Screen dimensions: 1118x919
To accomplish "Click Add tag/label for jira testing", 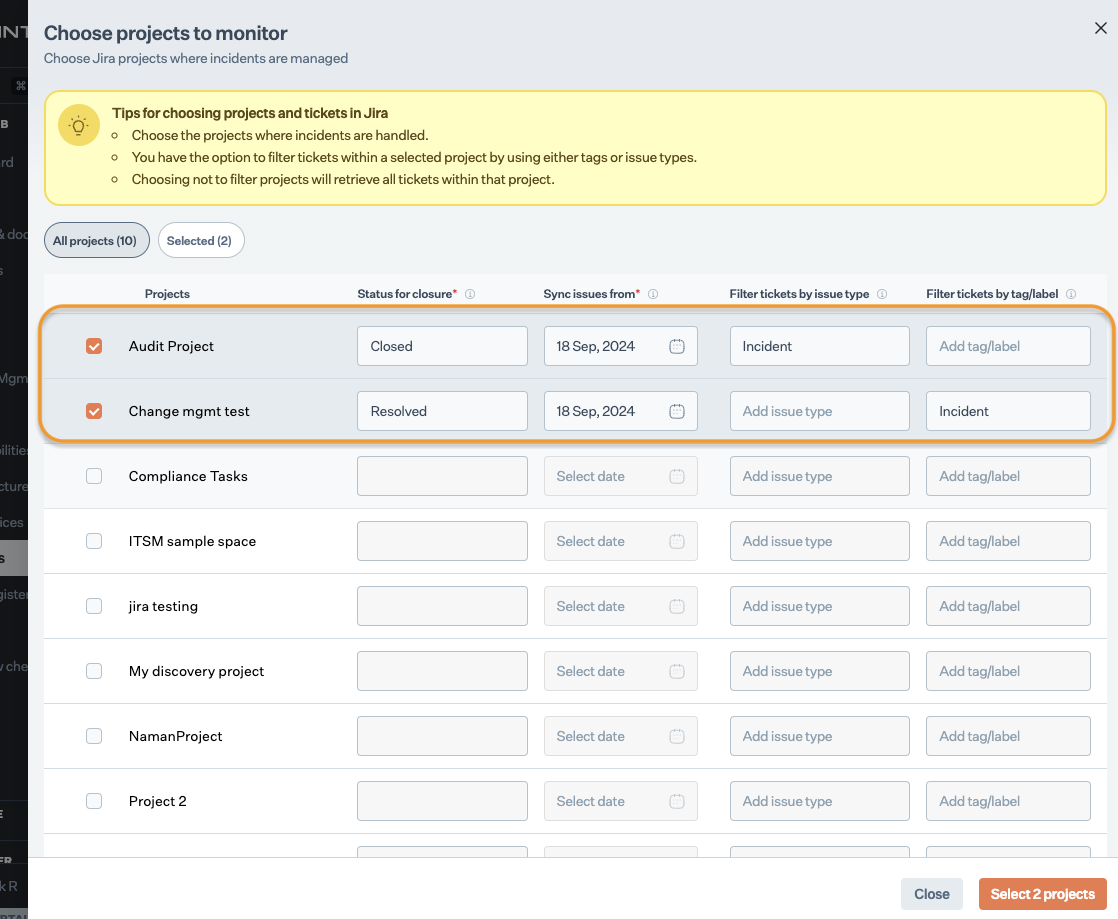I will [x=1008, y=606].
